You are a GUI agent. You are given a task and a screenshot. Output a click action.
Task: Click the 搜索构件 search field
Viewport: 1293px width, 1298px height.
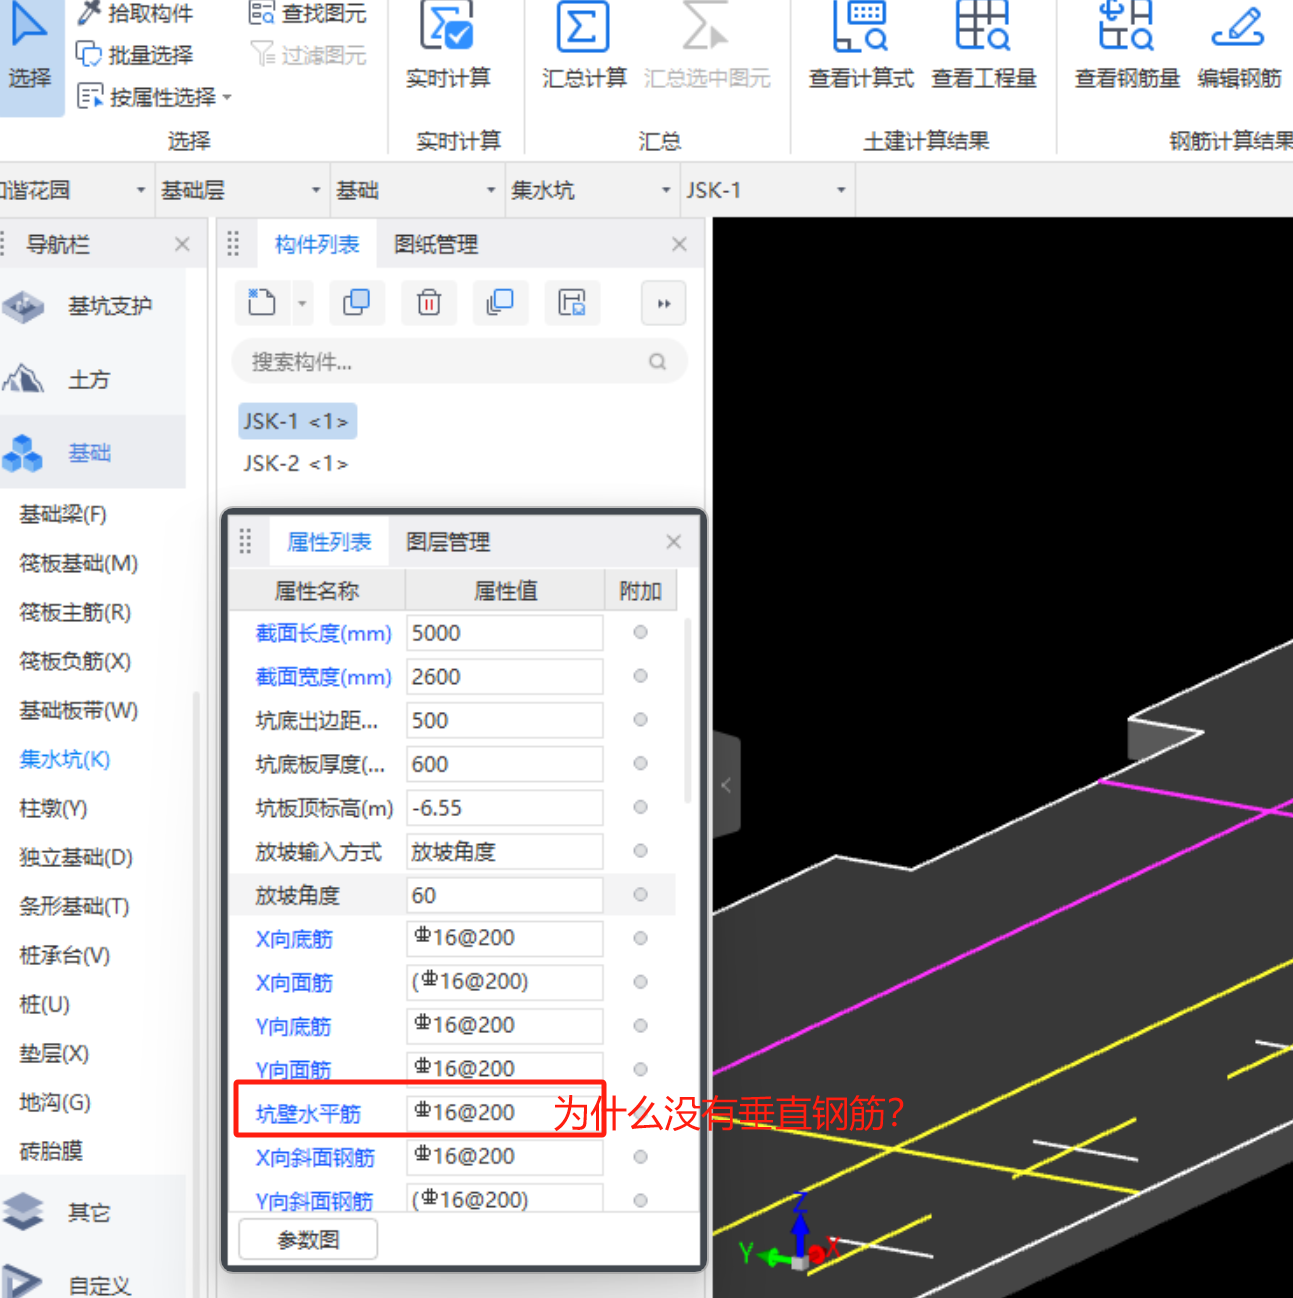tap(459, 362)
